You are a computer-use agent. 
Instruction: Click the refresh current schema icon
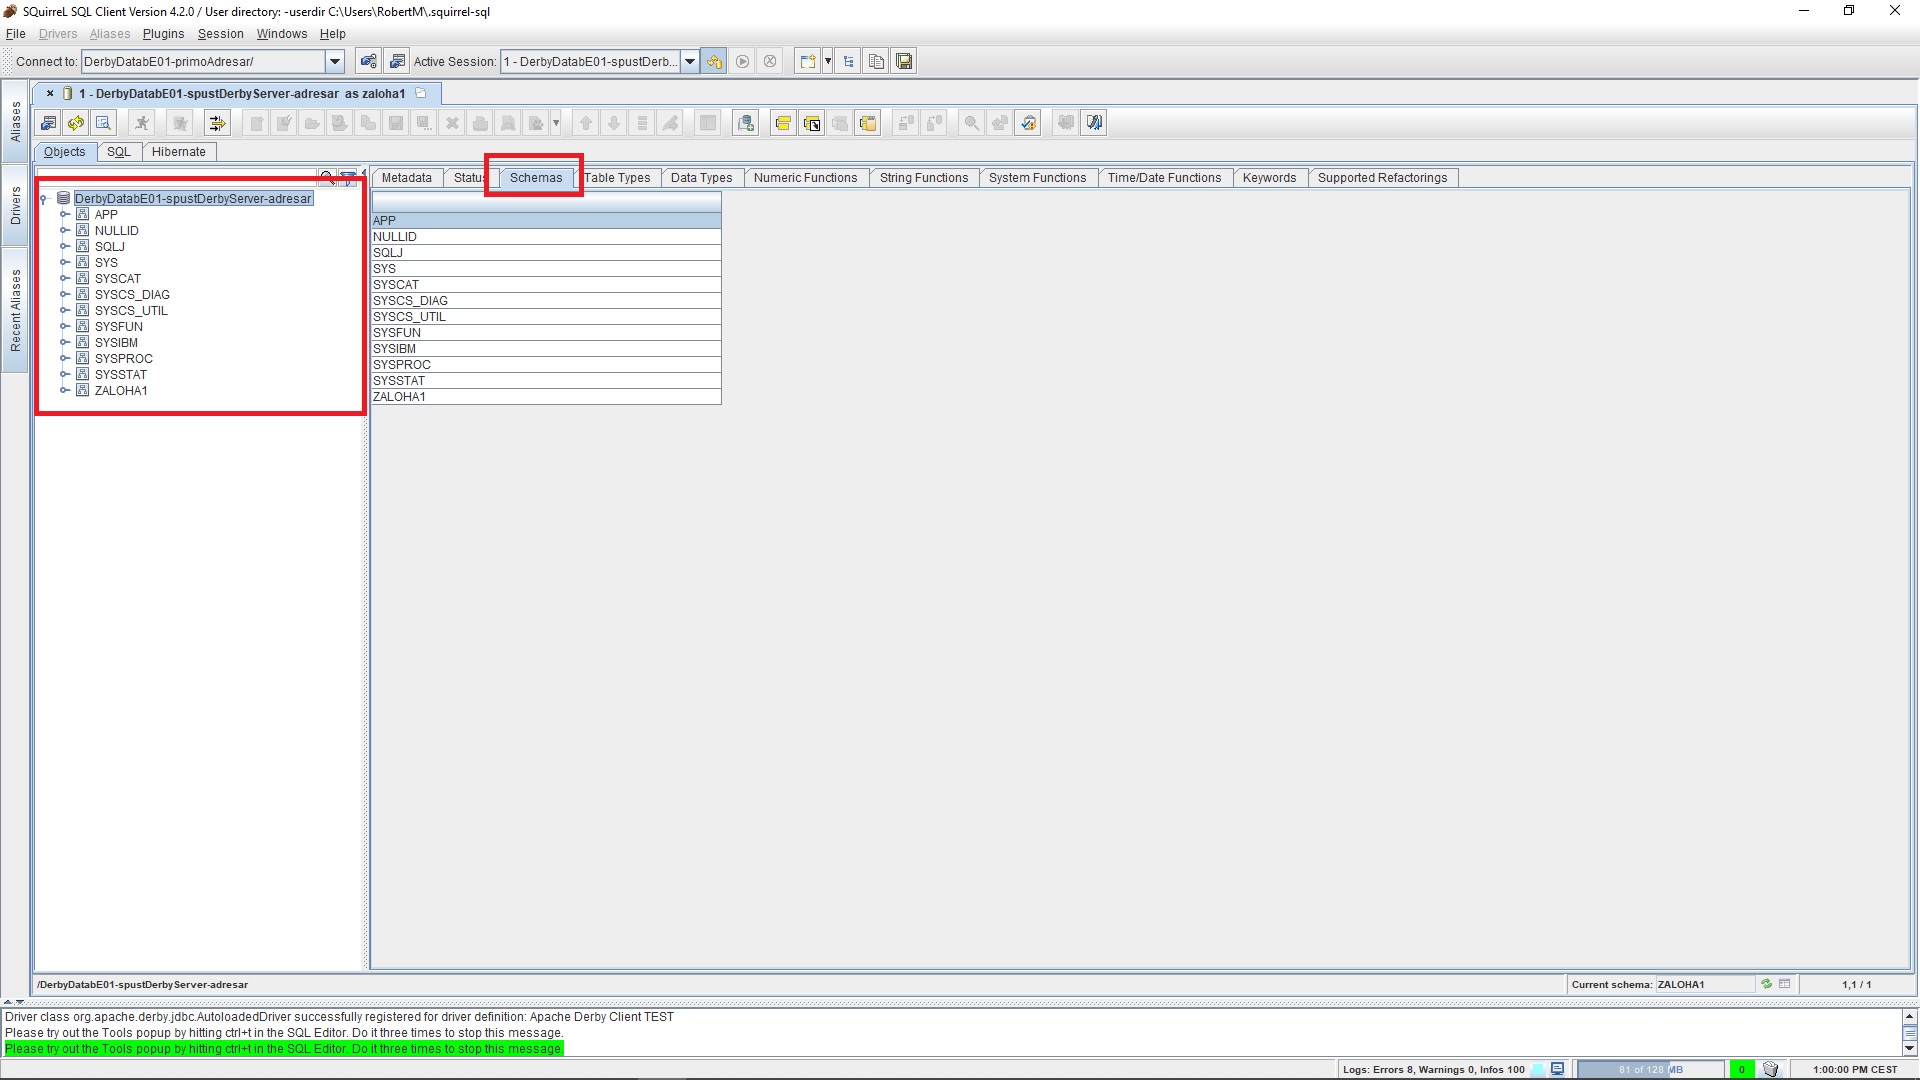(x=1767, y=984)
